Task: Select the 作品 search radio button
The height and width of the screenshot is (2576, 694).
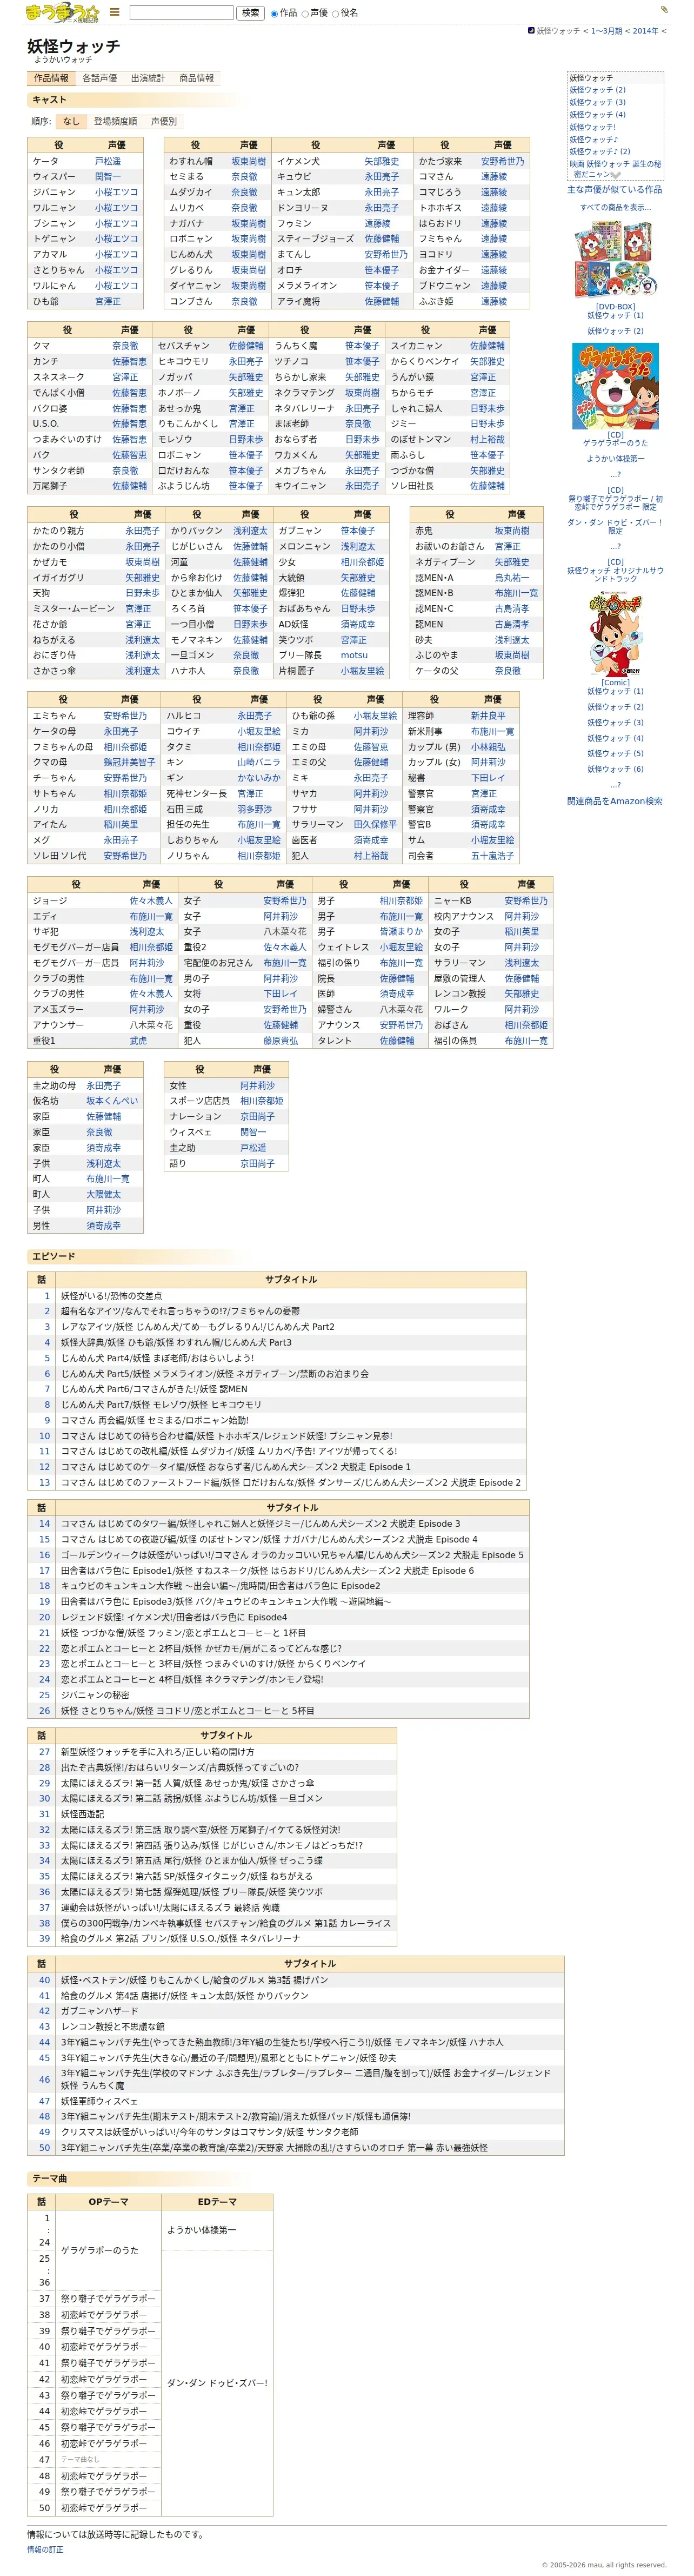Action: (274, 14)
